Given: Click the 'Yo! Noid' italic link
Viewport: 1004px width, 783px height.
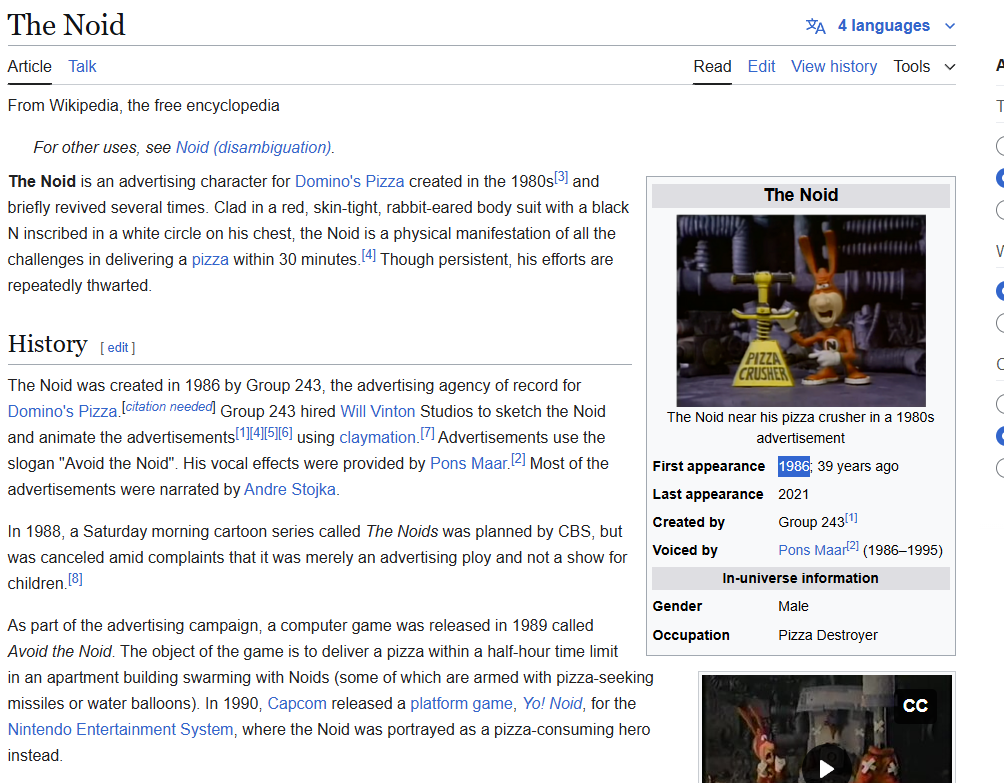Looking at the screenshot, I should coord(553,704).
